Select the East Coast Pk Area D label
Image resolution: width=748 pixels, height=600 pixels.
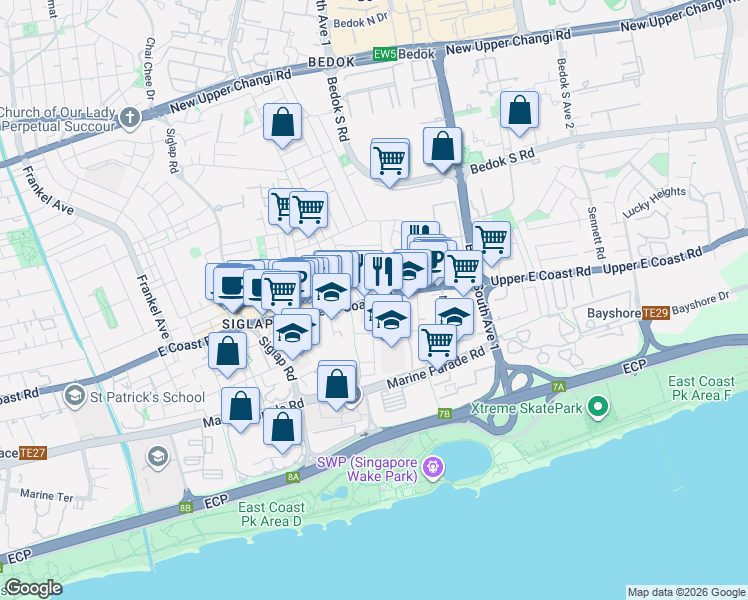click(271, 514)
